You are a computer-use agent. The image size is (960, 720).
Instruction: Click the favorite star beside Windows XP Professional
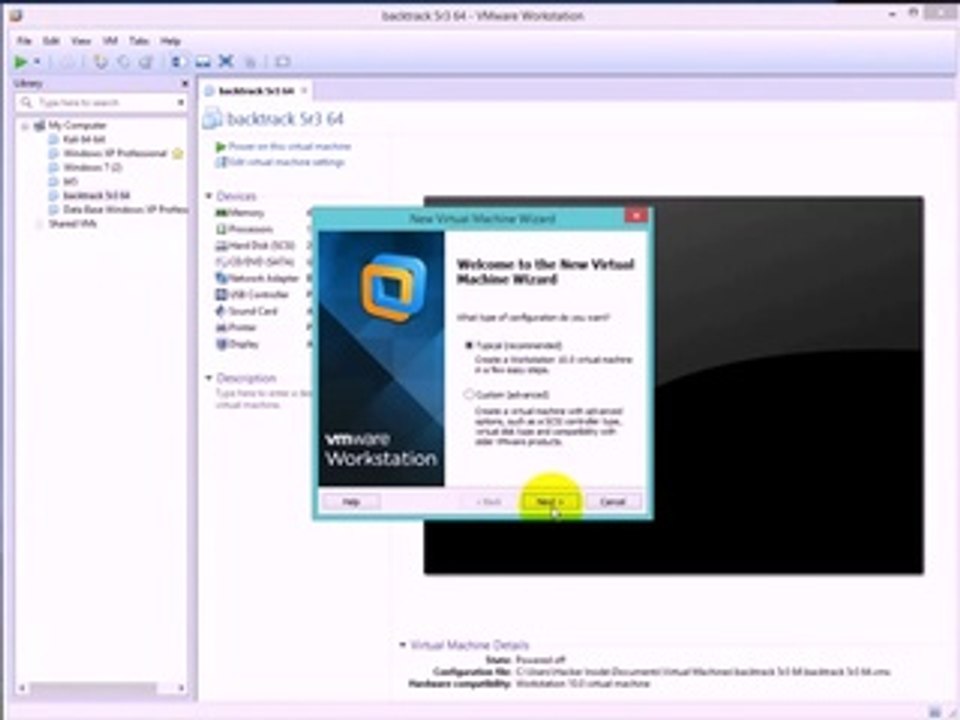click(178, 154)
